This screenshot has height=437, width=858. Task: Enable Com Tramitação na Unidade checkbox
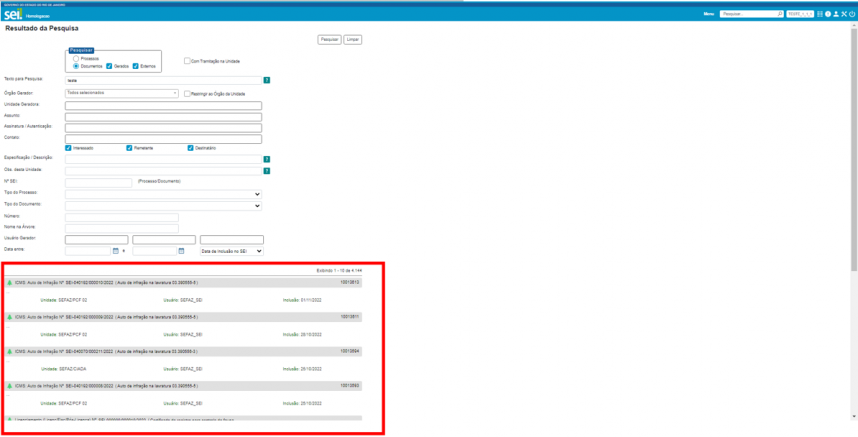point(187,60)
